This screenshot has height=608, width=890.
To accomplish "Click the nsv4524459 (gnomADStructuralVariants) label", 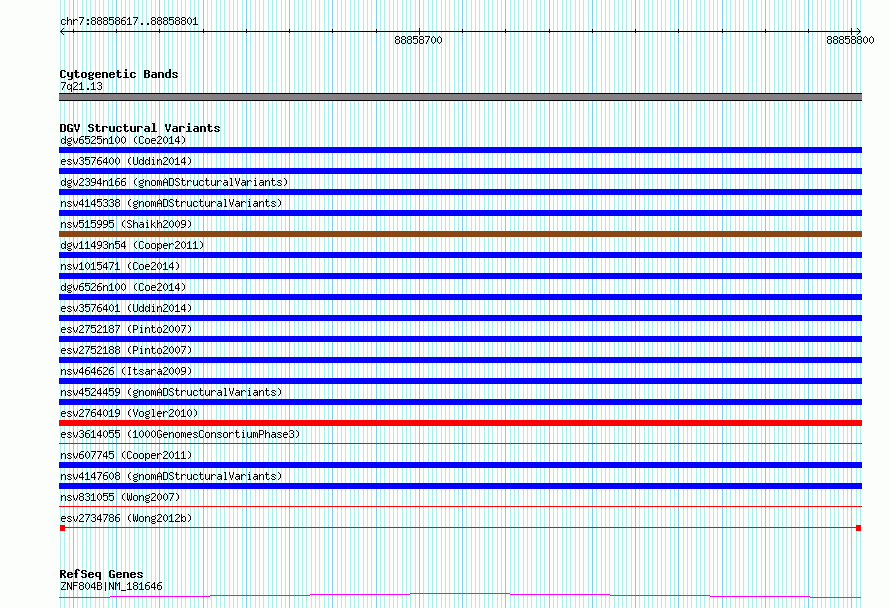I will 171,392.
